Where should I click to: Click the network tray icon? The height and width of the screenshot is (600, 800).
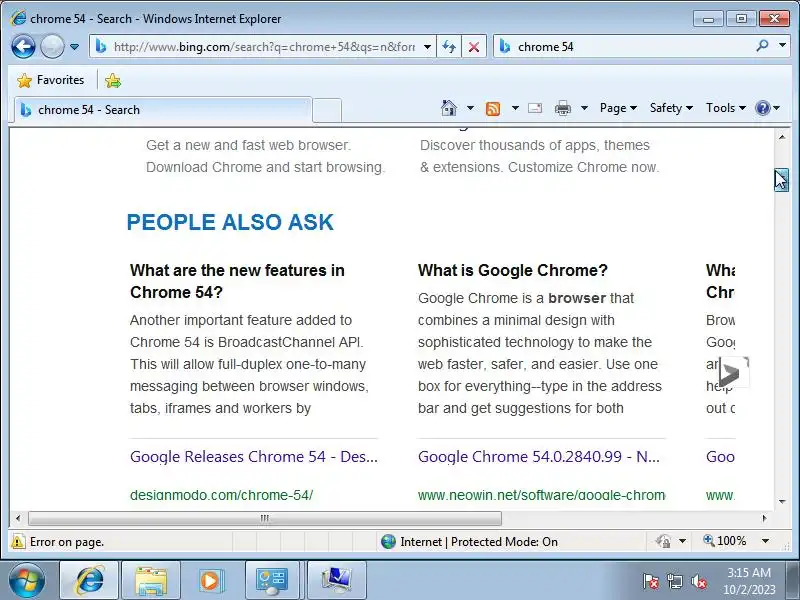pyautogui.click(x=674, y=581)
